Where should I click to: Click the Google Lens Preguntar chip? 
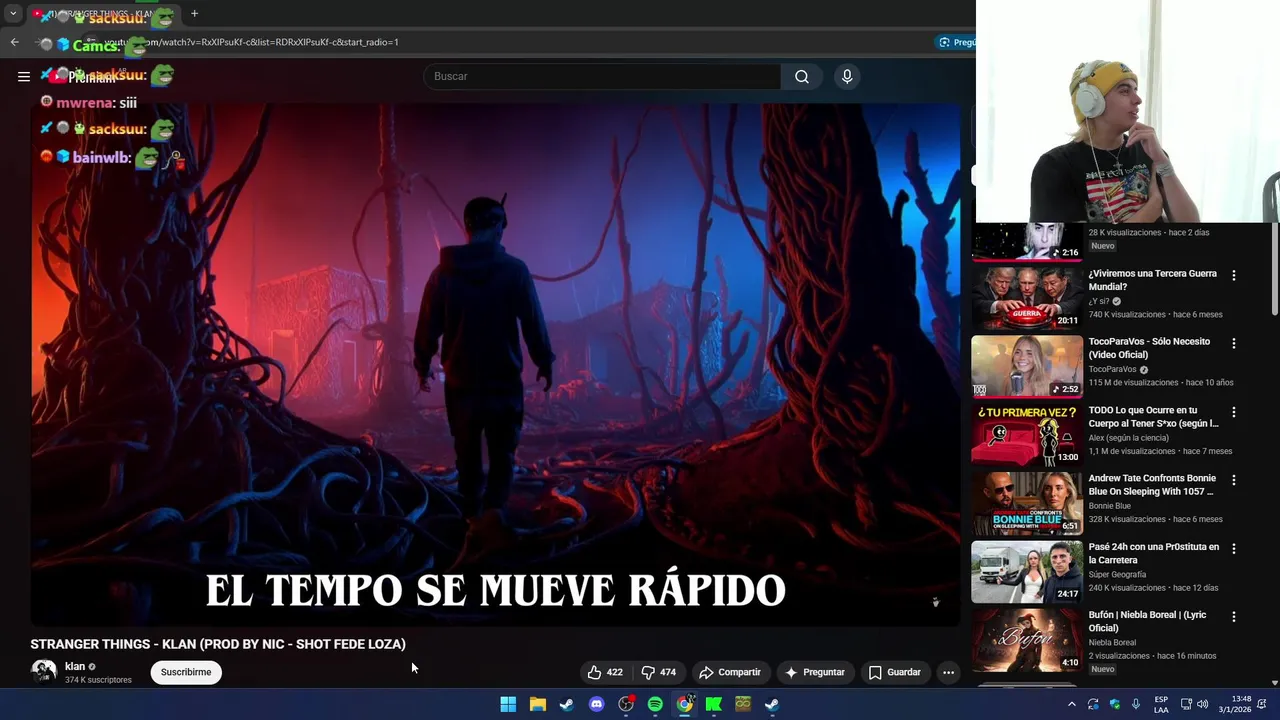tap(956, 42)
